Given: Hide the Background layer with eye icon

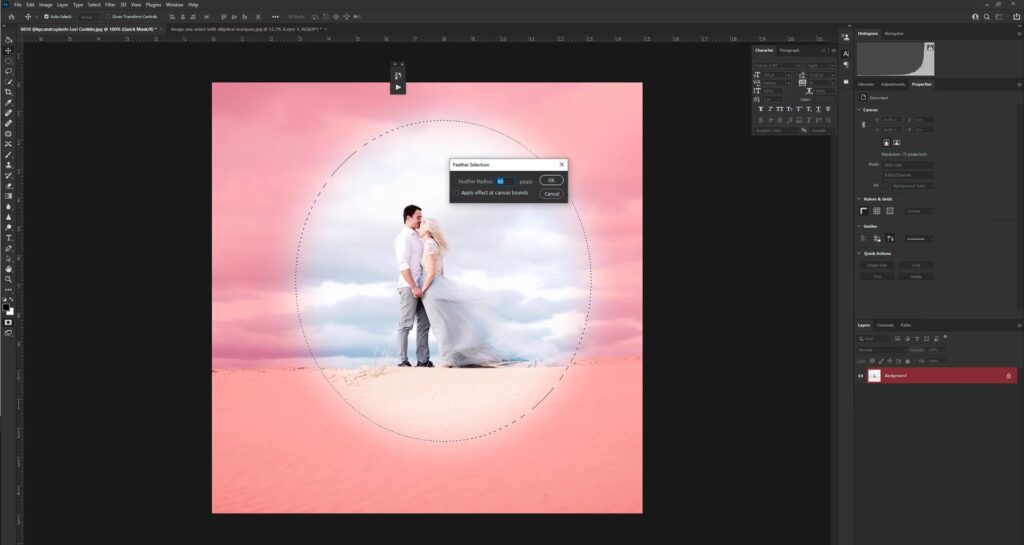Looking at the screenshot, I should (x=861, y=376).
